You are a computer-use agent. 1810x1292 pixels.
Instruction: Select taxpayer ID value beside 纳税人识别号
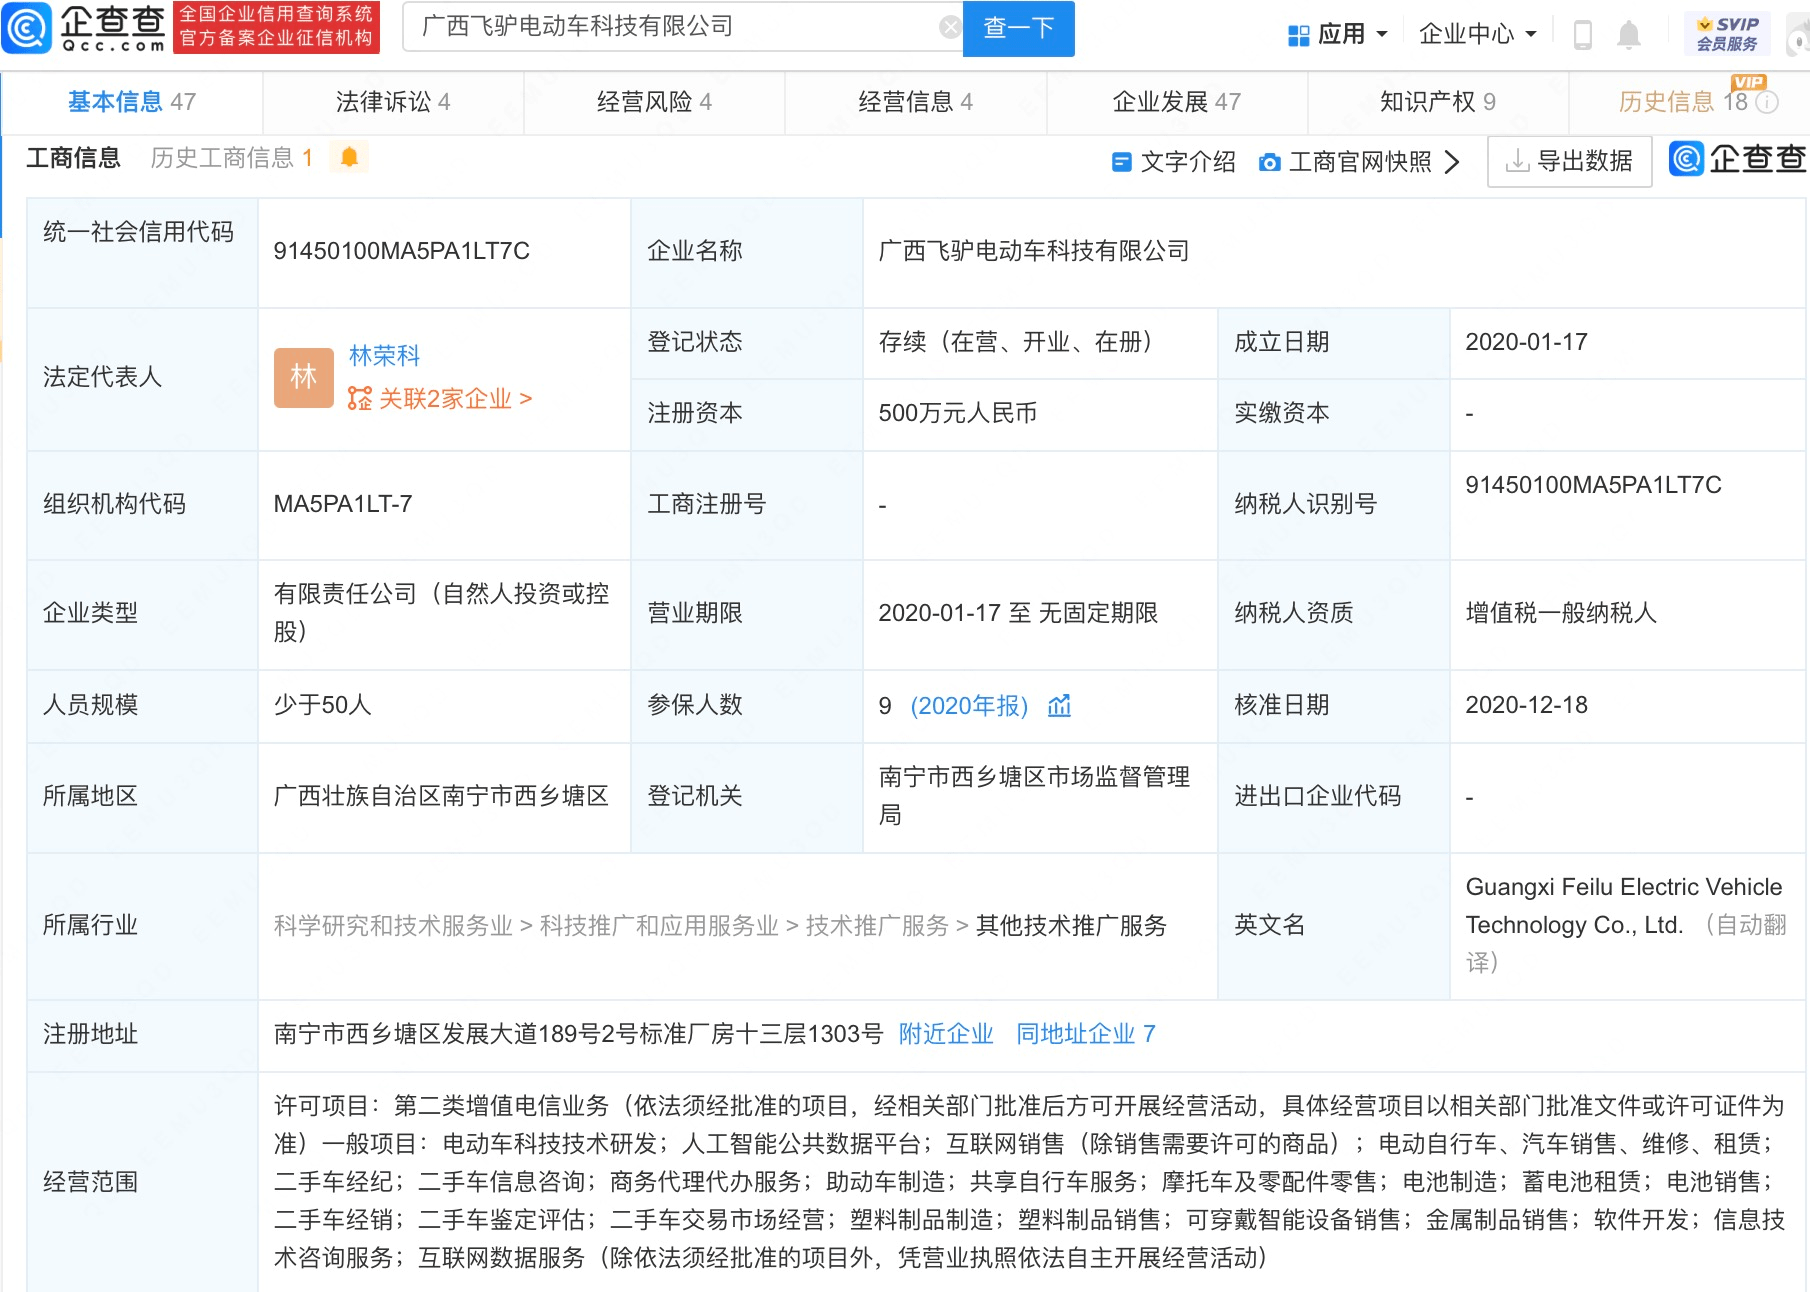click(1593, 485)
